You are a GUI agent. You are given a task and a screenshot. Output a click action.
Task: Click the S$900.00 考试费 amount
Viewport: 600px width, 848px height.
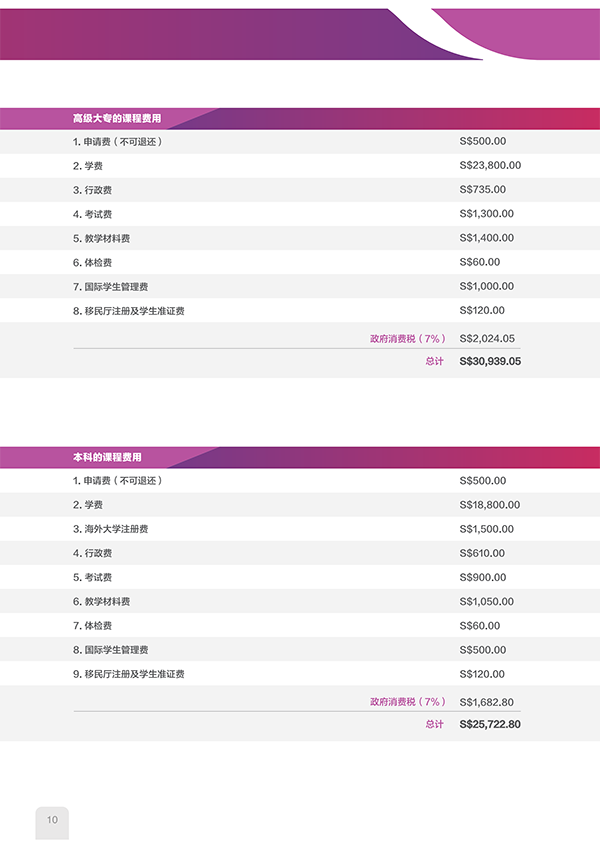(483, 577)
